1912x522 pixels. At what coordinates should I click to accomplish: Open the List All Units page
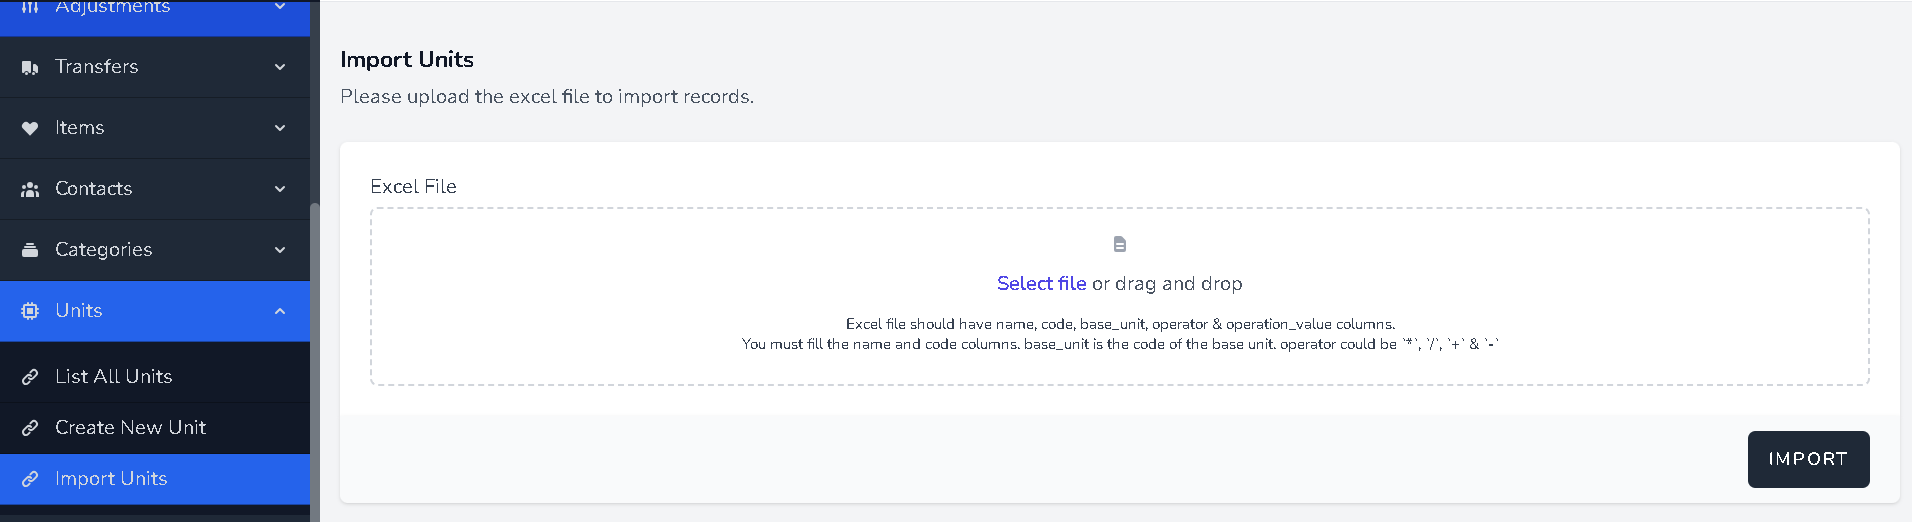pos(114,377)
